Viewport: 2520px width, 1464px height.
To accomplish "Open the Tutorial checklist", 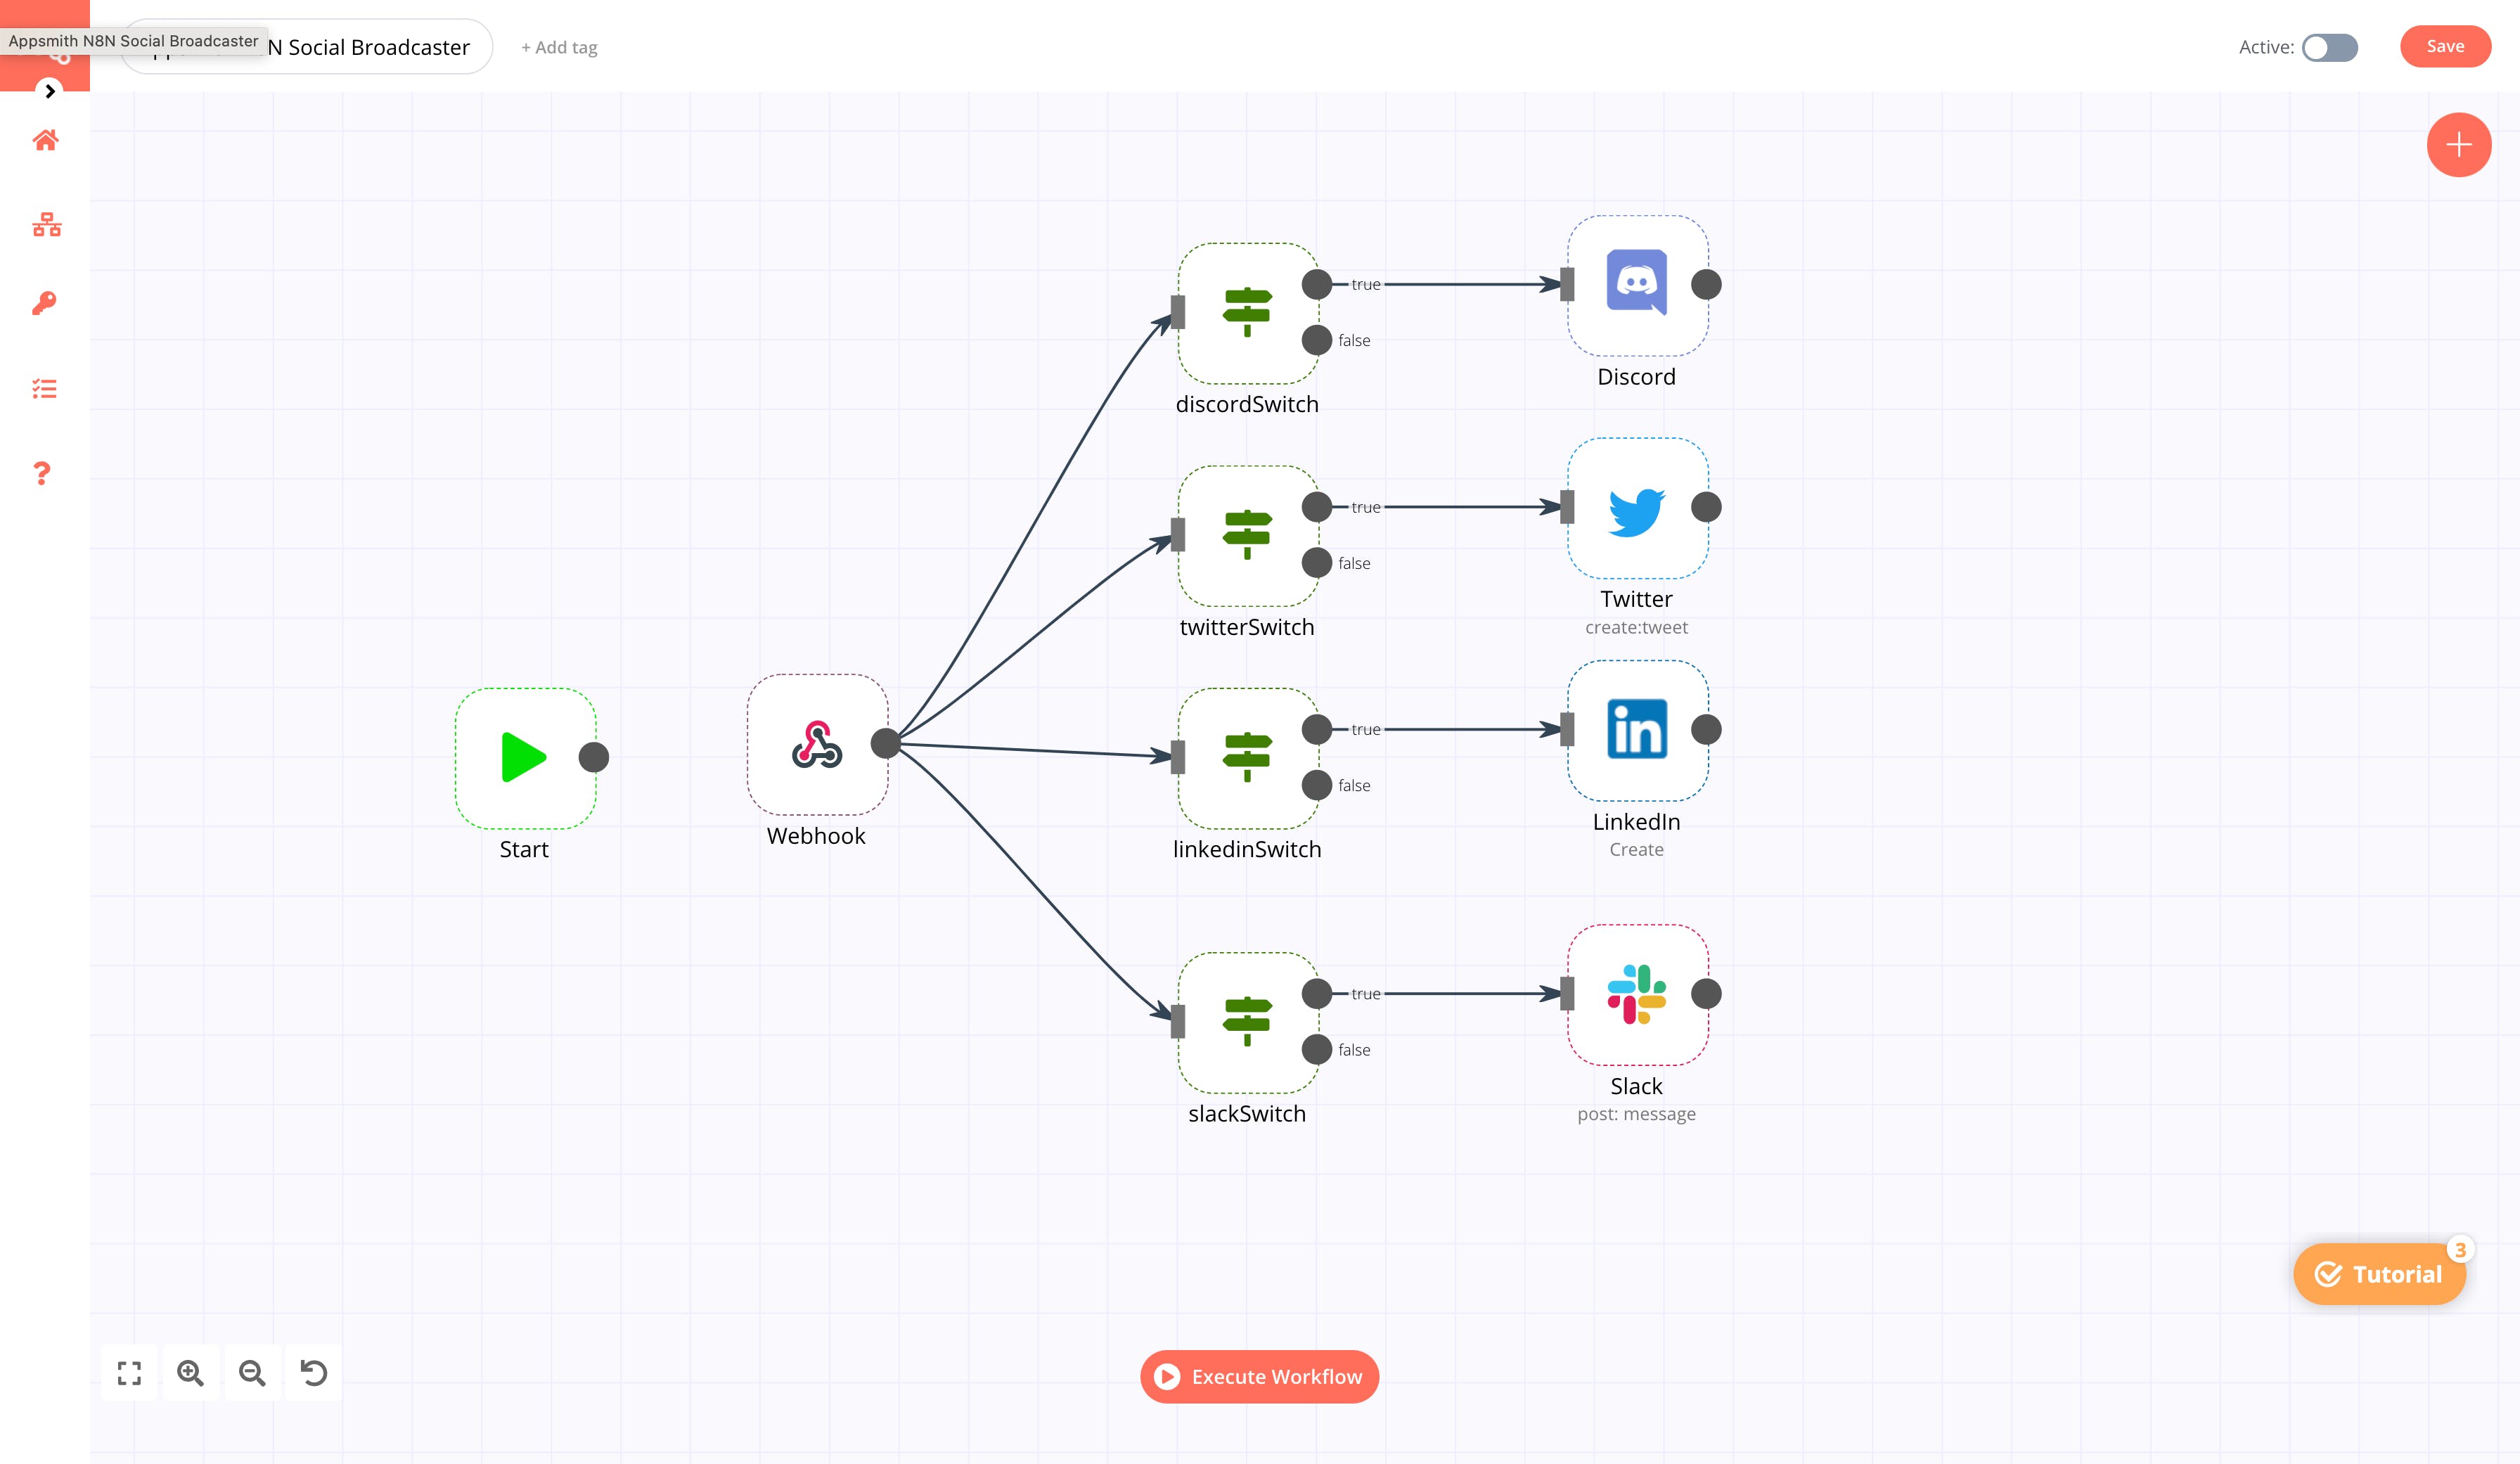I will coord(2379,1274).
